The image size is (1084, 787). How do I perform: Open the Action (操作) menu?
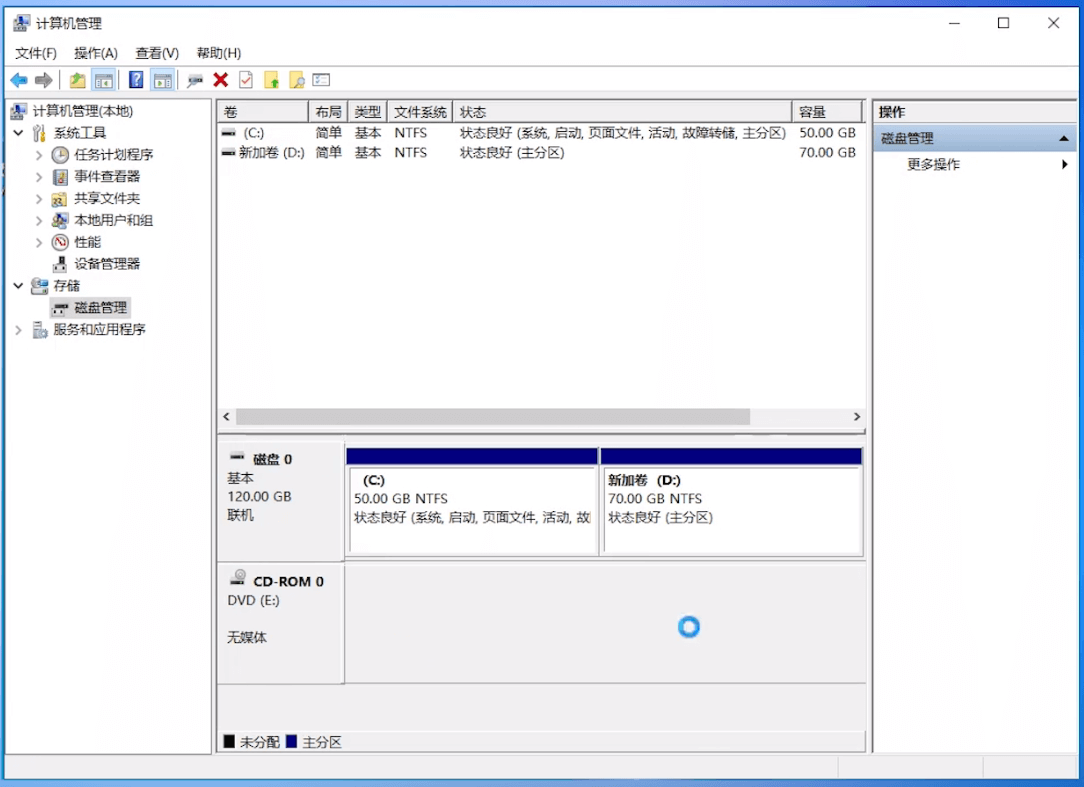click(x=96, y=53)
